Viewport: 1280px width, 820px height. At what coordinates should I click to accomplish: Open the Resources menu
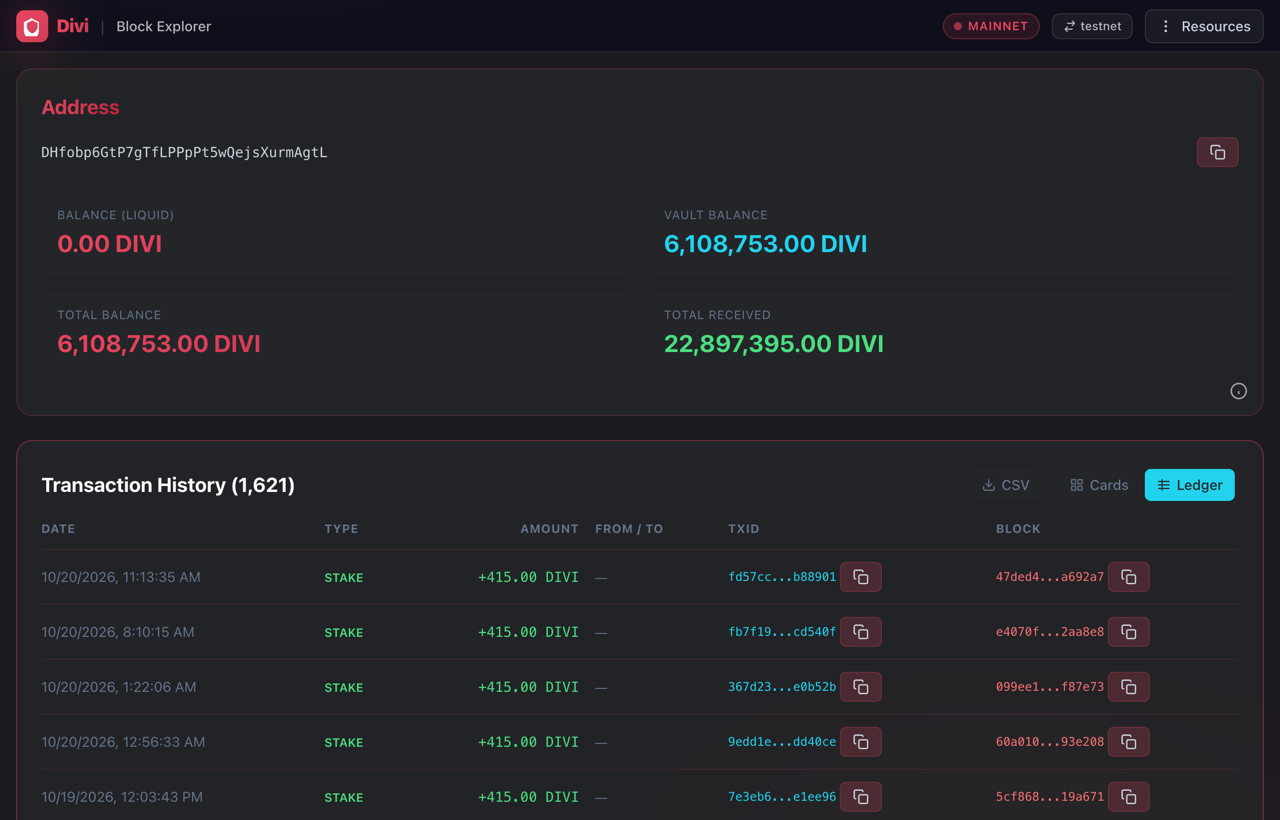click(1204, 26)
